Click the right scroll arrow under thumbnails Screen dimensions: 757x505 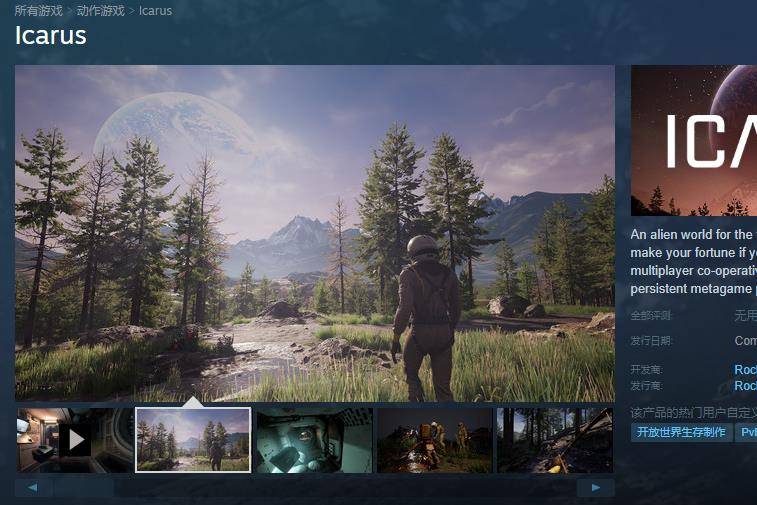click(x=596, y=488)
